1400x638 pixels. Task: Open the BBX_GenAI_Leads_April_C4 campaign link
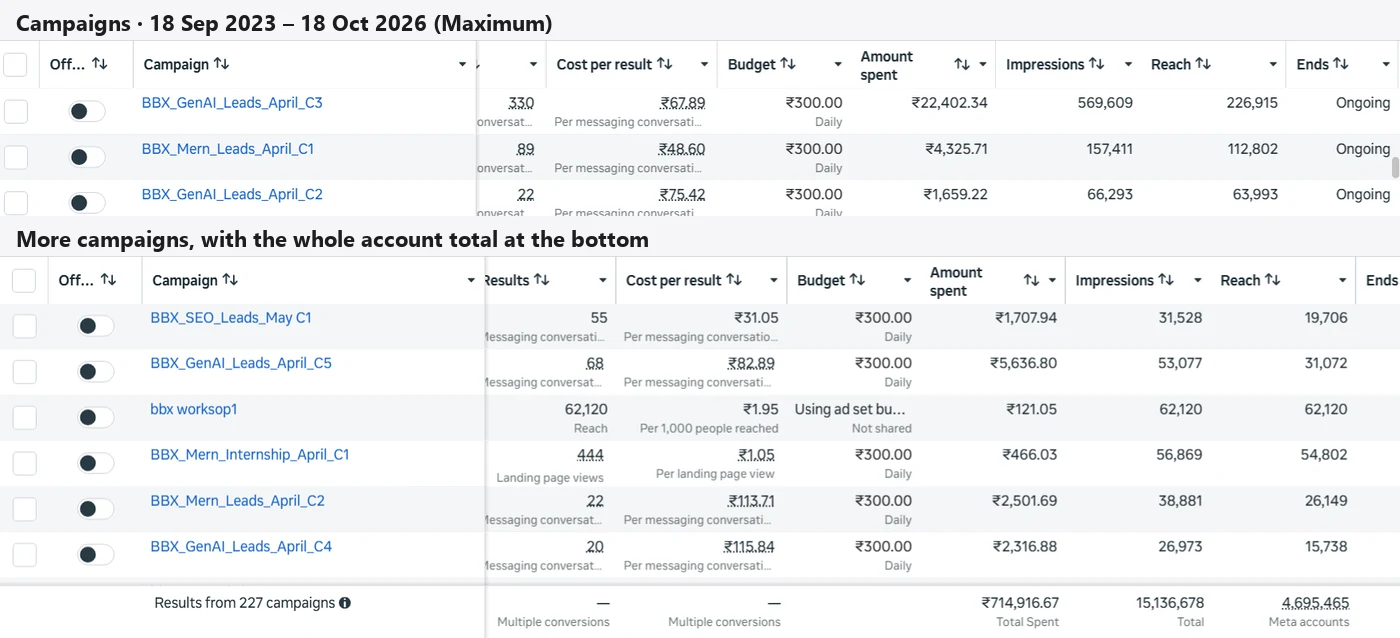(x=241, y=547)
